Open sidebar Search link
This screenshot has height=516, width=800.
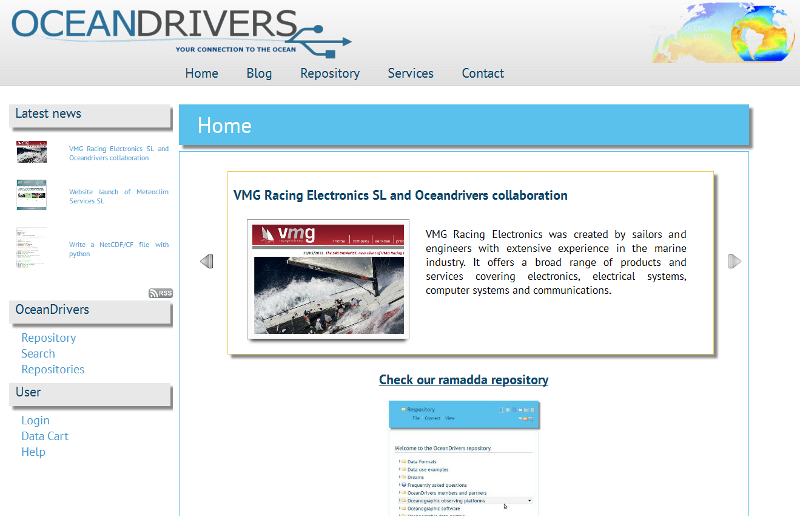click(x=38, y=354)
